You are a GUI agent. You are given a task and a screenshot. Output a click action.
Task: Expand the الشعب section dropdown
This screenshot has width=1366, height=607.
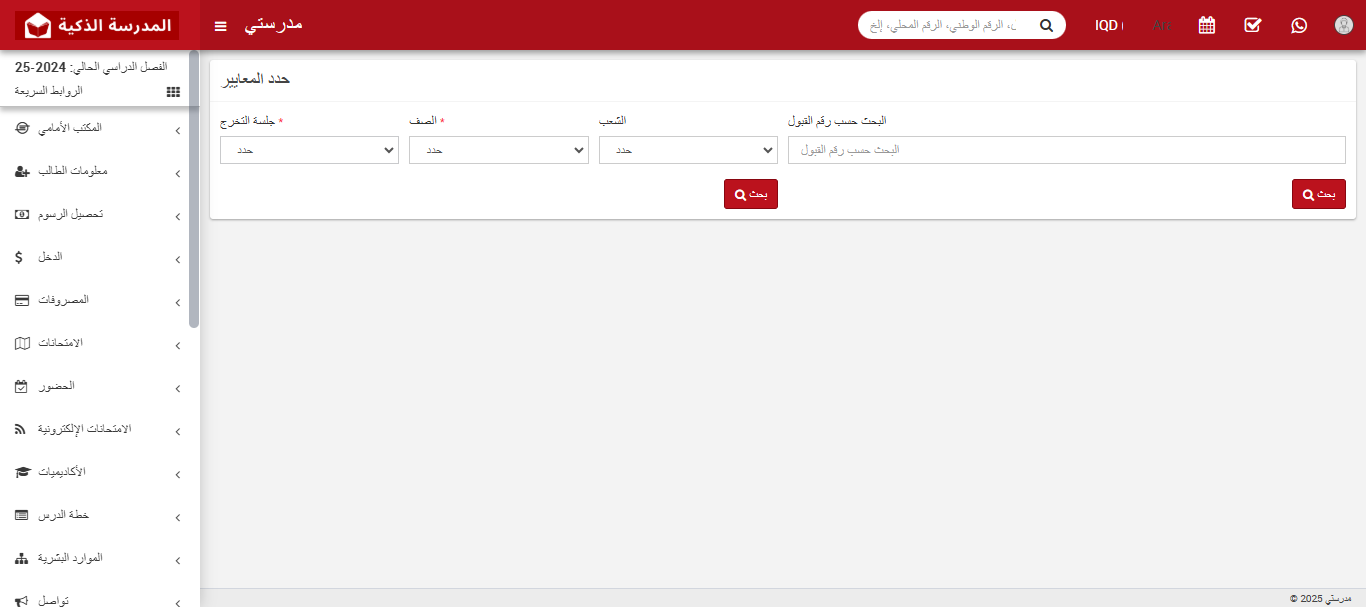pyautogui.click(x=687, y=150)
